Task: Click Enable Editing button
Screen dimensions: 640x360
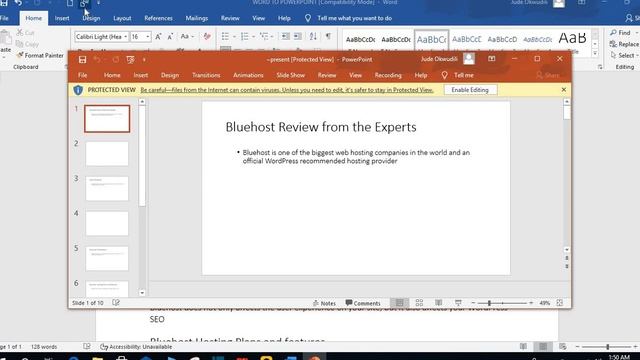Action: click(x=470, y=90)
